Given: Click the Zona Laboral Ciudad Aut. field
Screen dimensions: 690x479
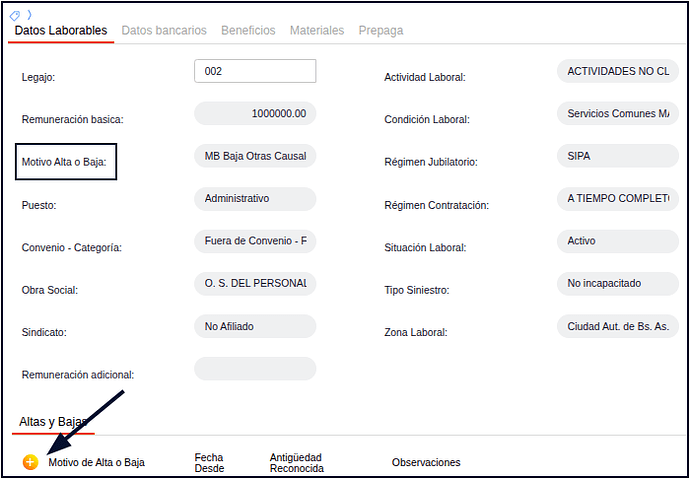Looking at the screenshot, I should coord(616,326).
